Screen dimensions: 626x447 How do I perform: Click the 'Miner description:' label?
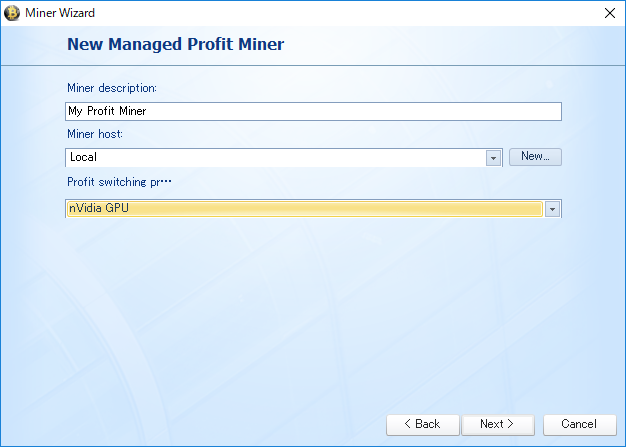(112, 88)
